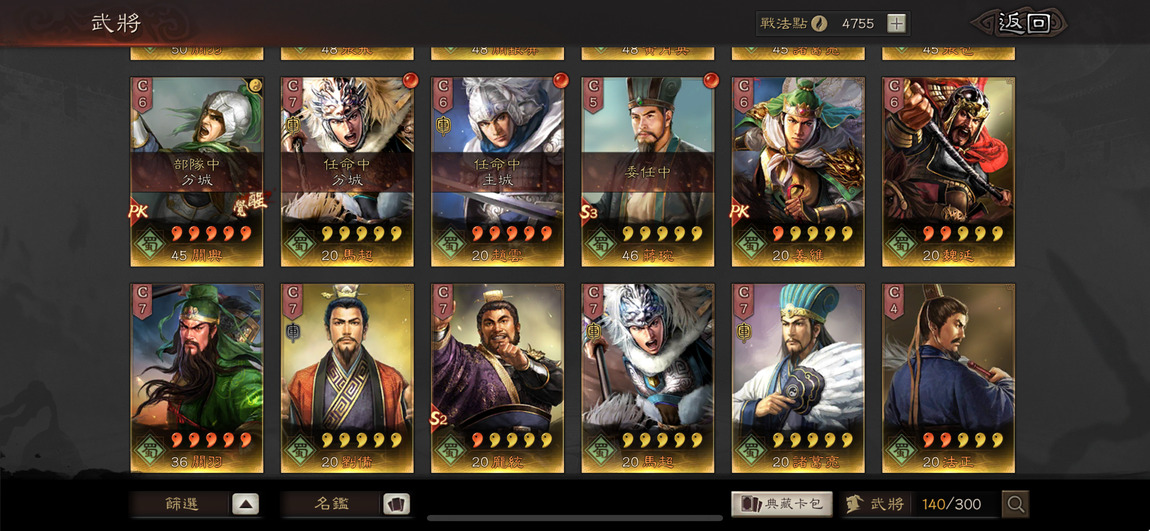Image resolution: width=1150 pixels, height=531 pixels.
Task: Expand the 篩選 filter arrow
Action: click(x=246, y=504)
